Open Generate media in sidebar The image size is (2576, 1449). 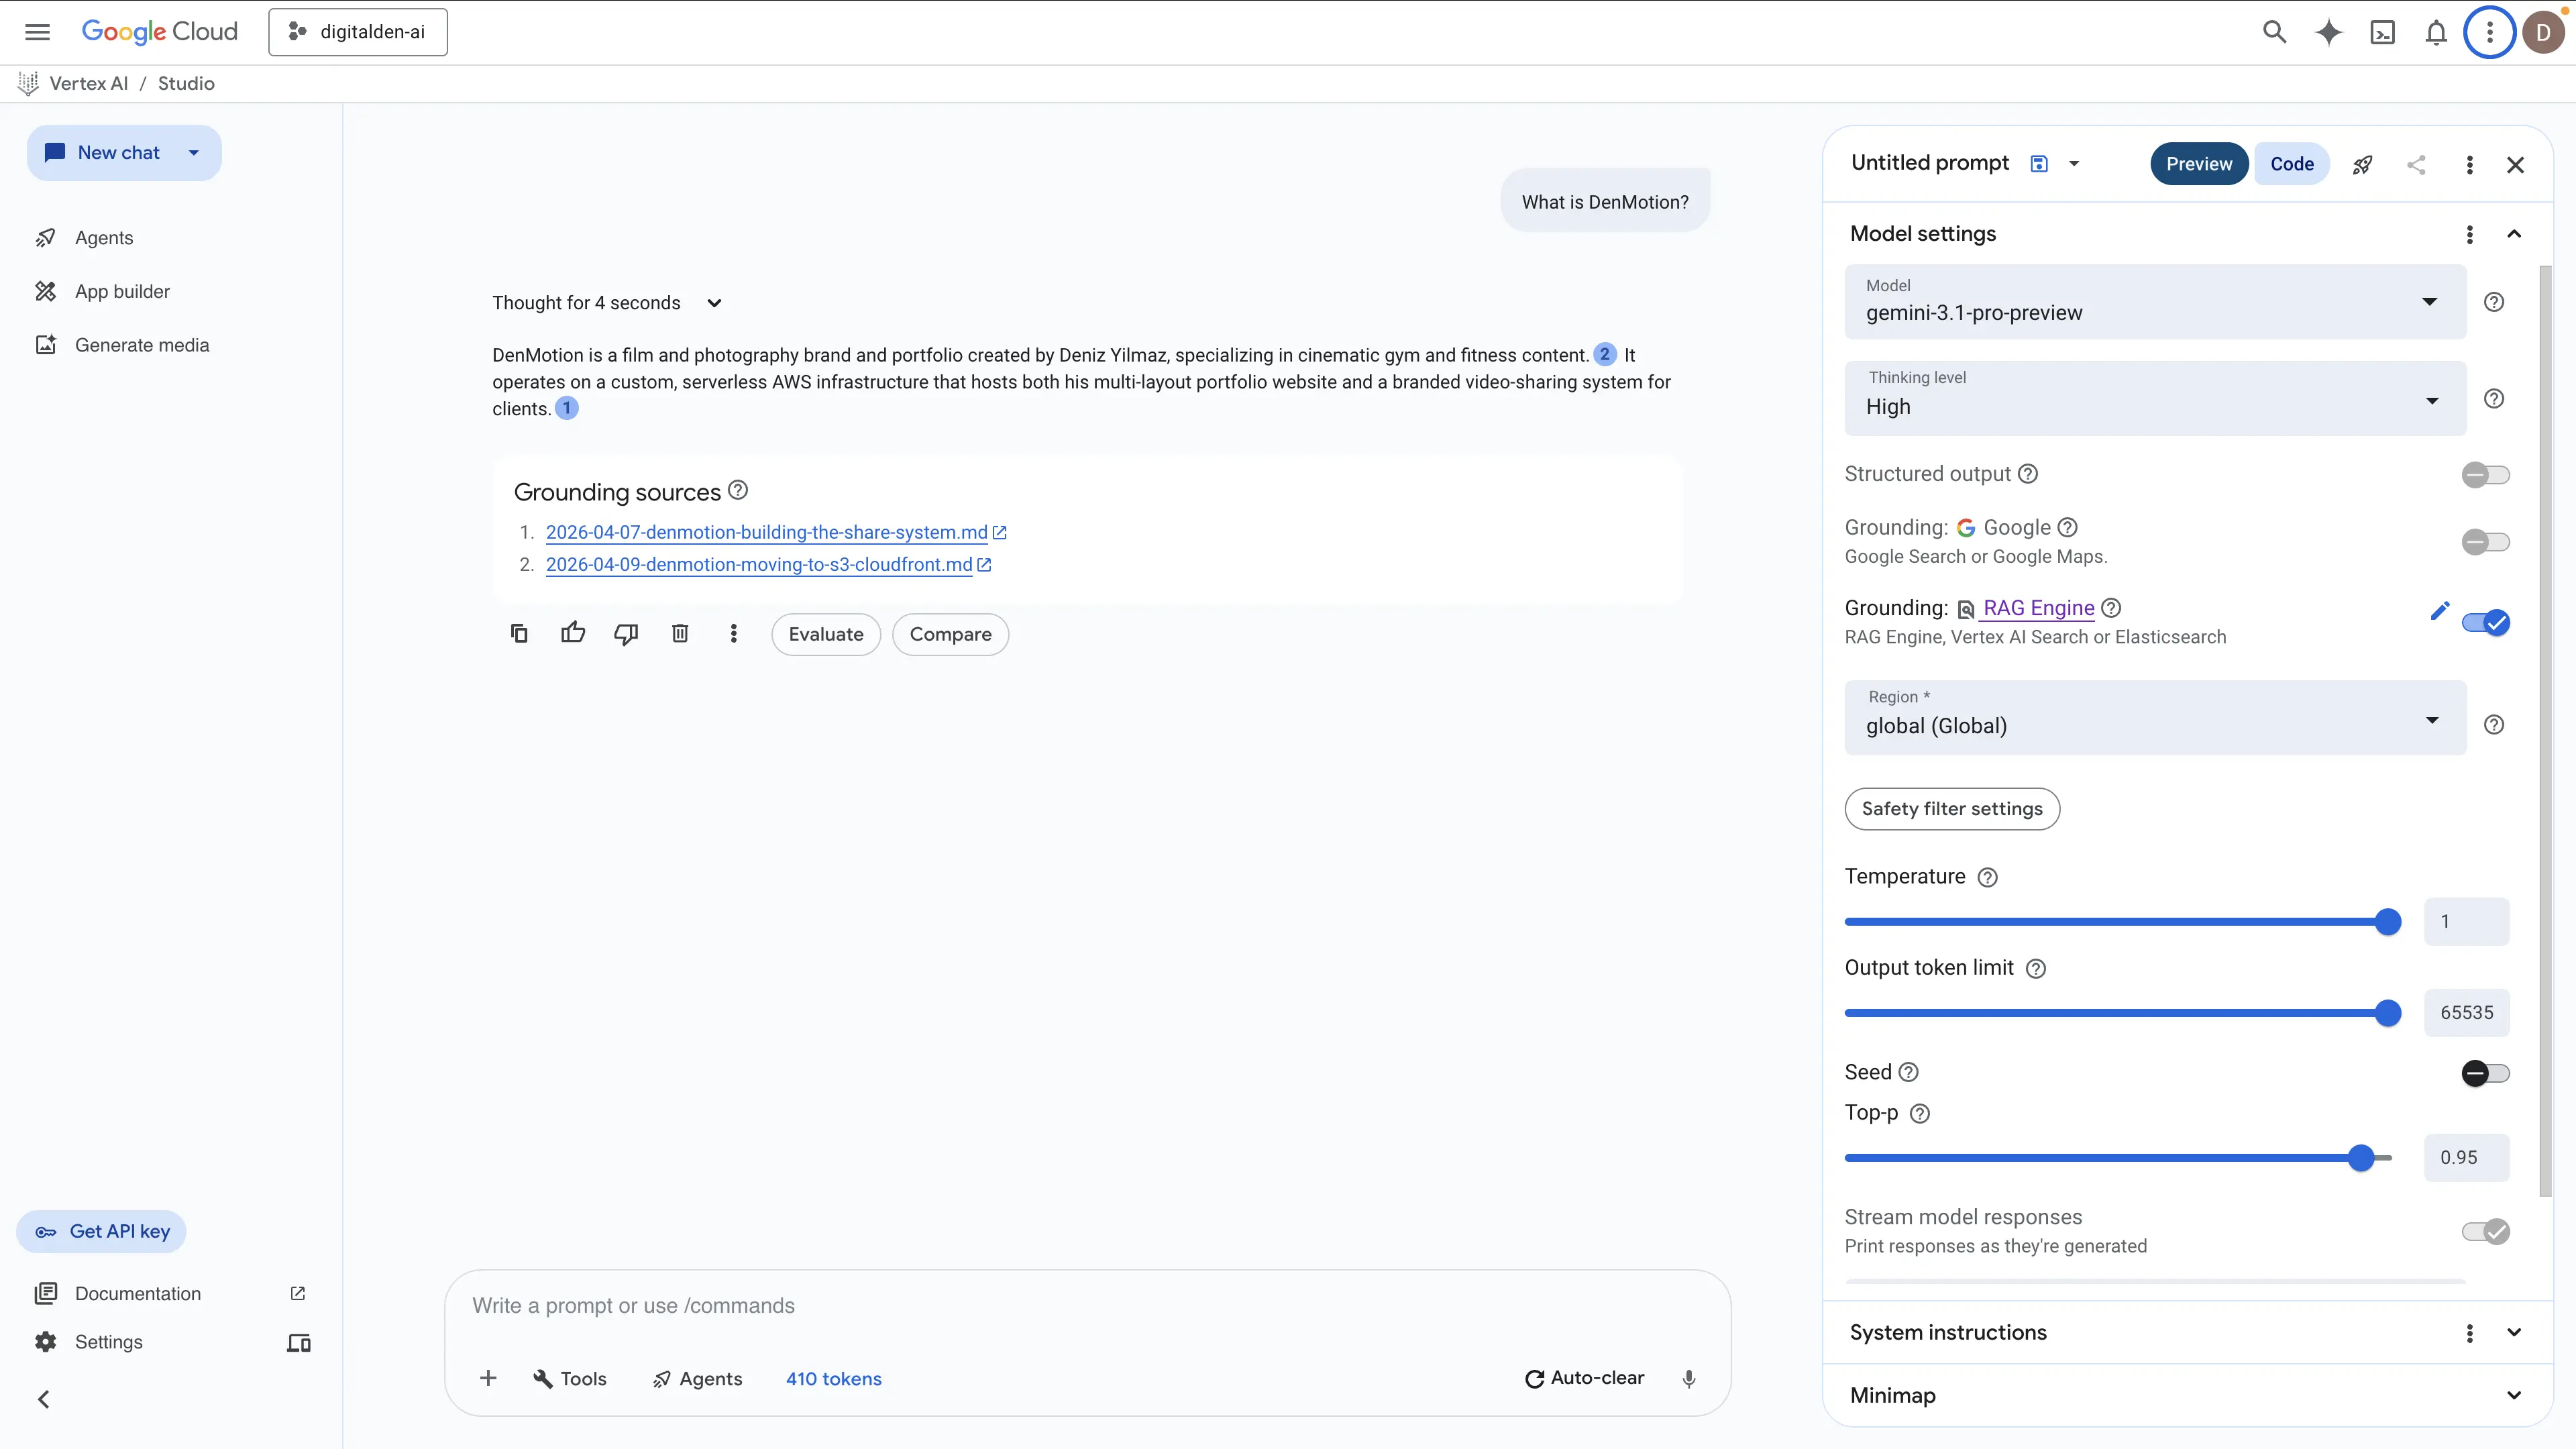(x=142, y=345)
